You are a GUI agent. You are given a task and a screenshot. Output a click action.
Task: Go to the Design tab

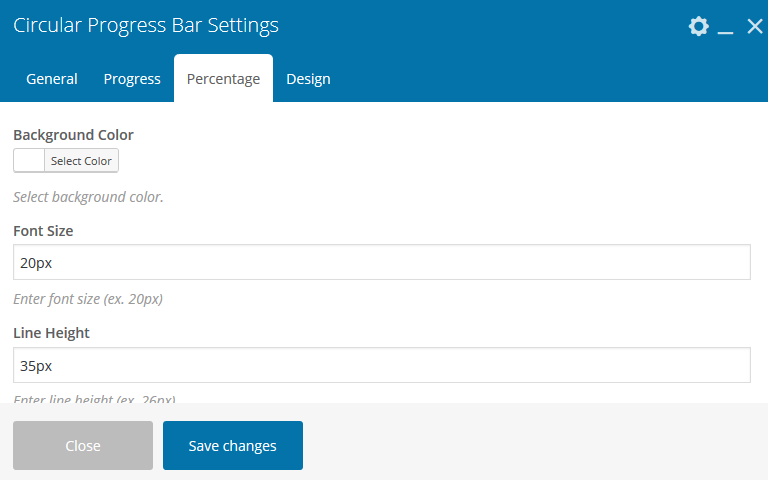pyautogui.click(x=308, y=79)
